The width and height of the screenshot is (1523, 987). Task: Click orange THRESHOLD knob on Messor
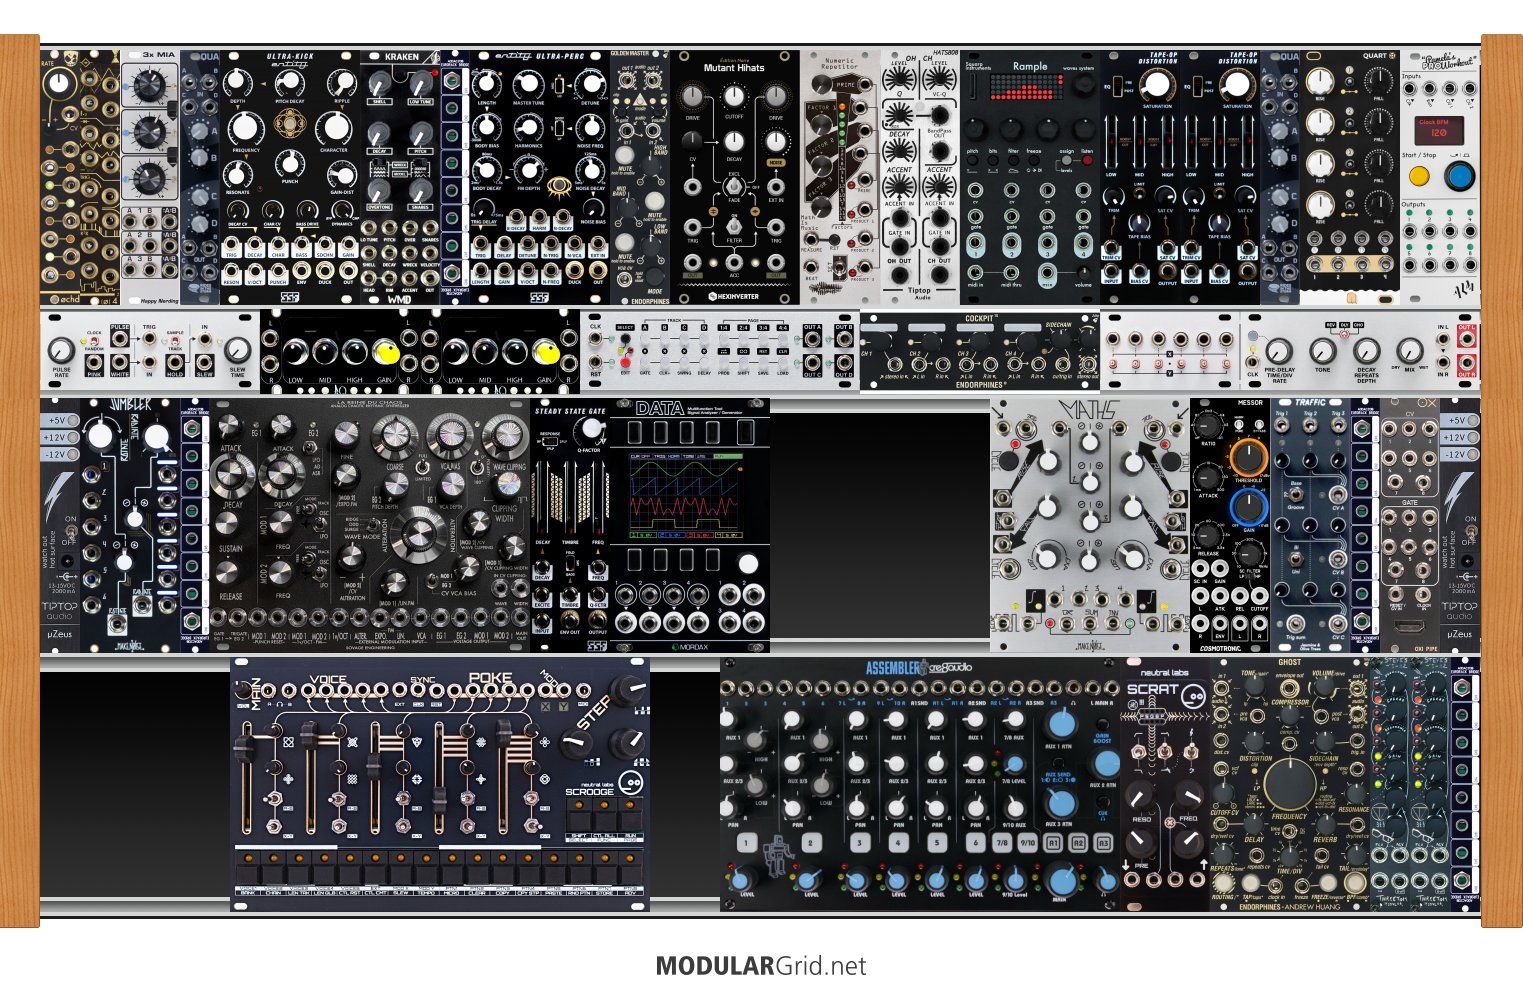1248,457
